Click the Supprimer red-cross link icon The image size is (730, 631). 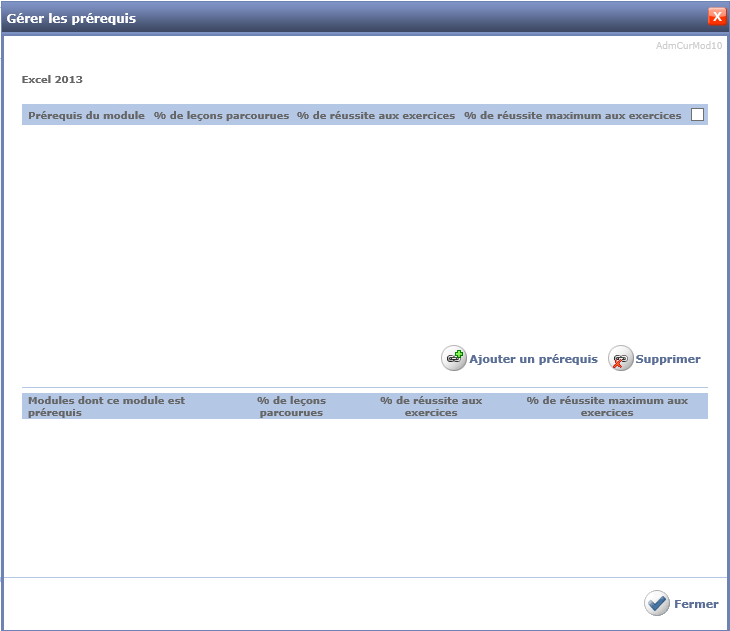coord(621,358)
